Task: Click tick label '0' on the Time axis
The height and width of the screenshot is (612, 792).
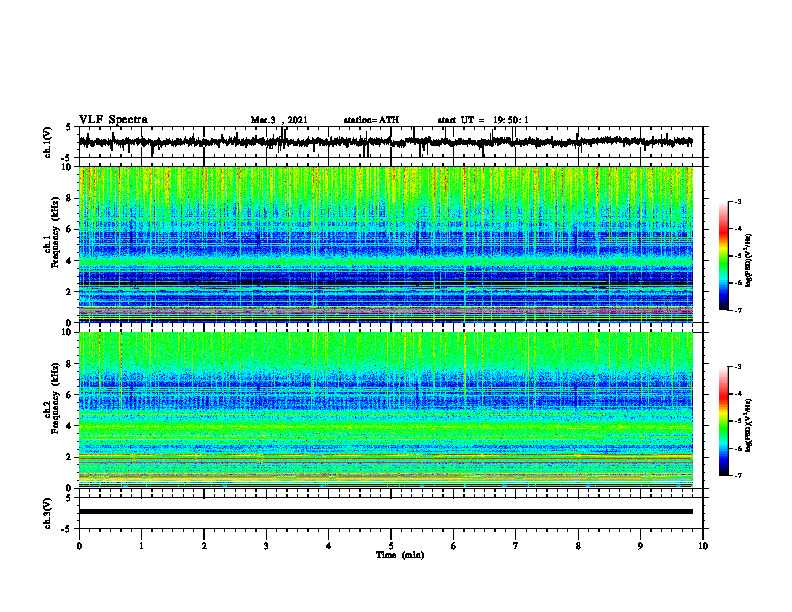Action: coord(79,546)
